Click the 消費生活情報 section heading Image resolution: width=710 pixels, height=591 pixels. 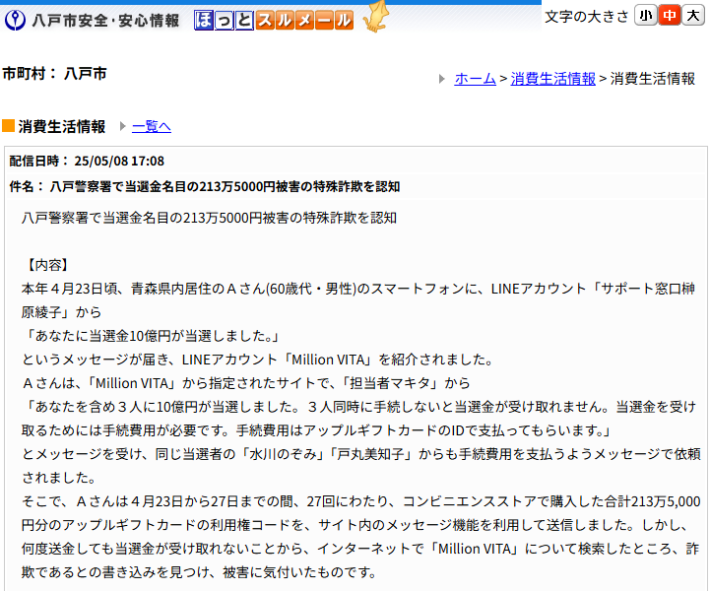[x=62, y=126]
